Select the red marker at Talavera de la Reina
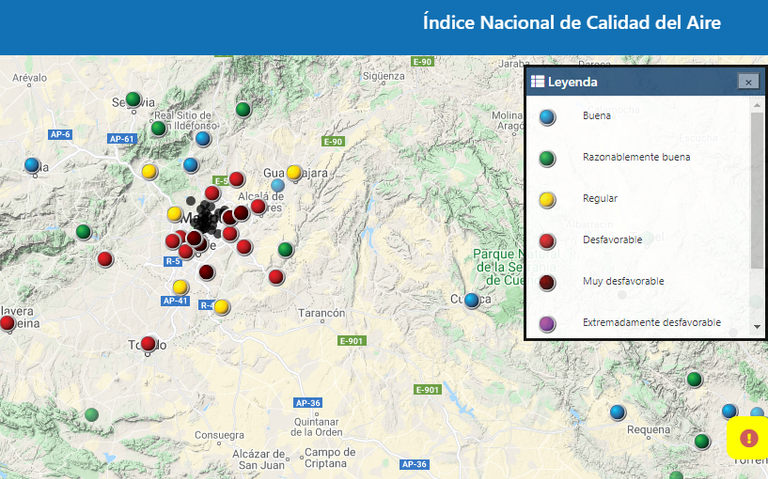This screenshot has height=479, width=768. pos(7,323)
